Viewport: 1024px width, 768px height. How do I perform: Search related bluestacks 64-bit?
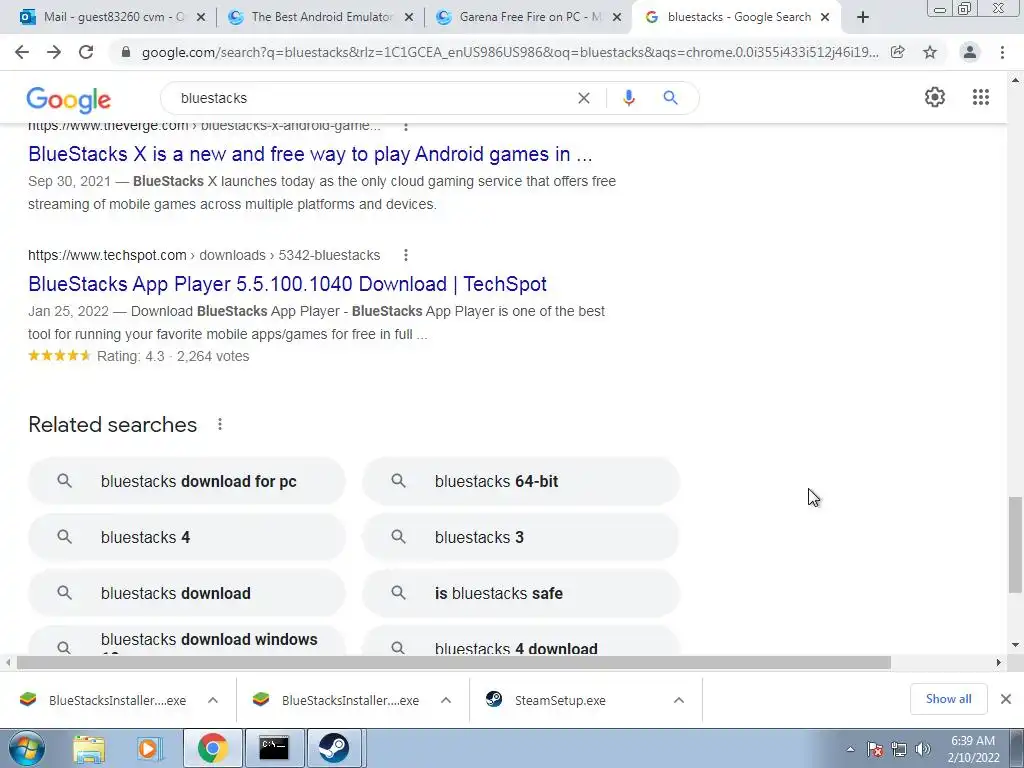pyautogui.click(x=520, y=481)
